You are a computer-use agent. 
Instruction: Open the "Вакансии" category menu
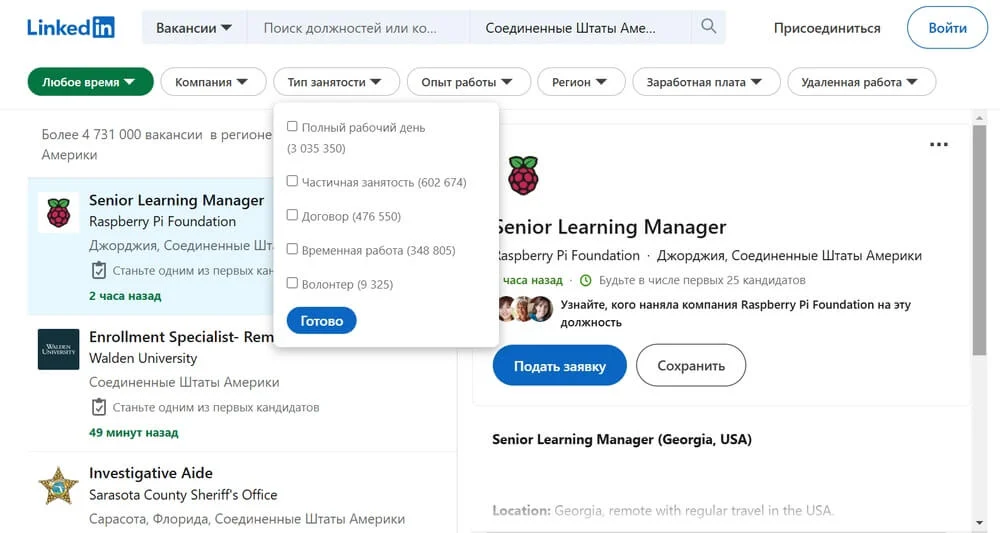click(194, 28)
